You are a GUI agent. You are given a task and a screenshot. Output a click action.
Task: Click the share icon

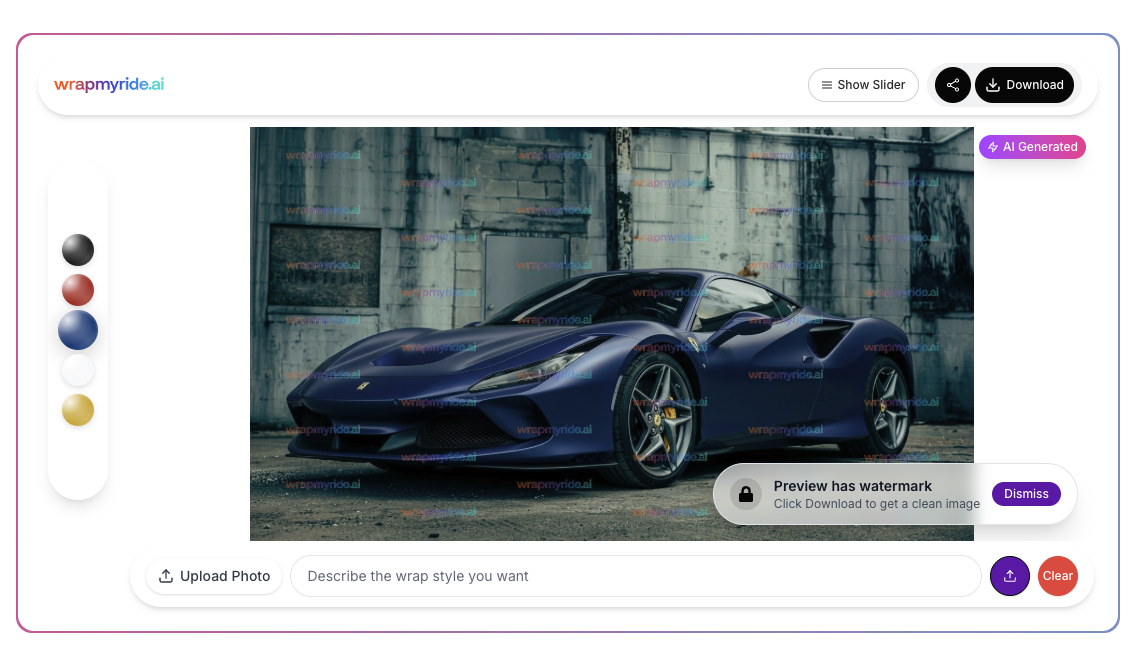952,85
